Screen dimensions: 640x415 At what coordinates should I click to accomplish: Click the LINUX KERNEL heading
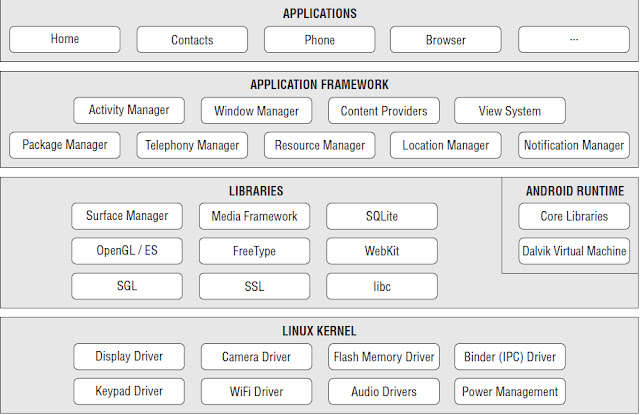pyautogui.click(x=319, y=331)
